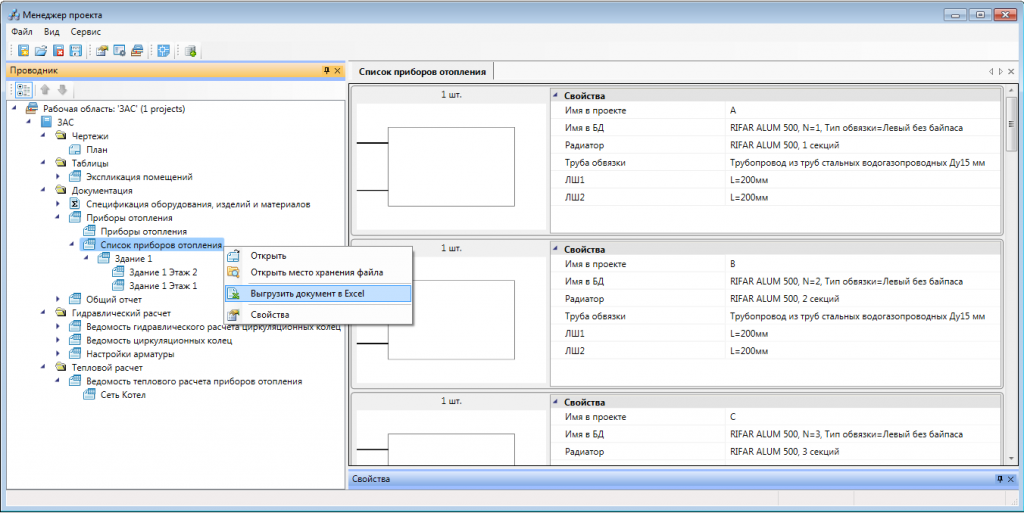Click the tab scroll right arrow

point(1000,71)
